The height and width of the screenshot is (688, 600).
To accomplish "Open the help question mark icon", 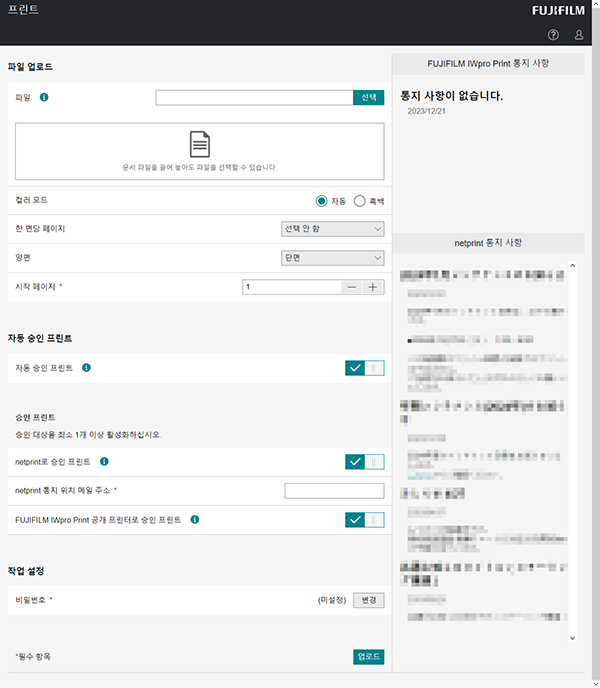I will [x=553, y=35].
